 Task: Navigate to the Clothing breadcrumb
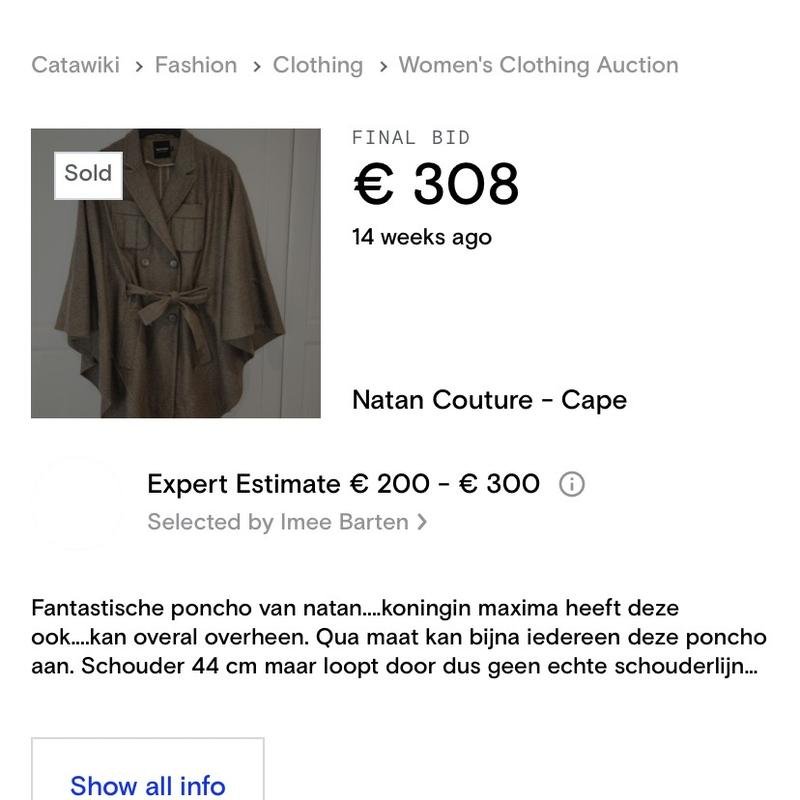click(318, 65)
